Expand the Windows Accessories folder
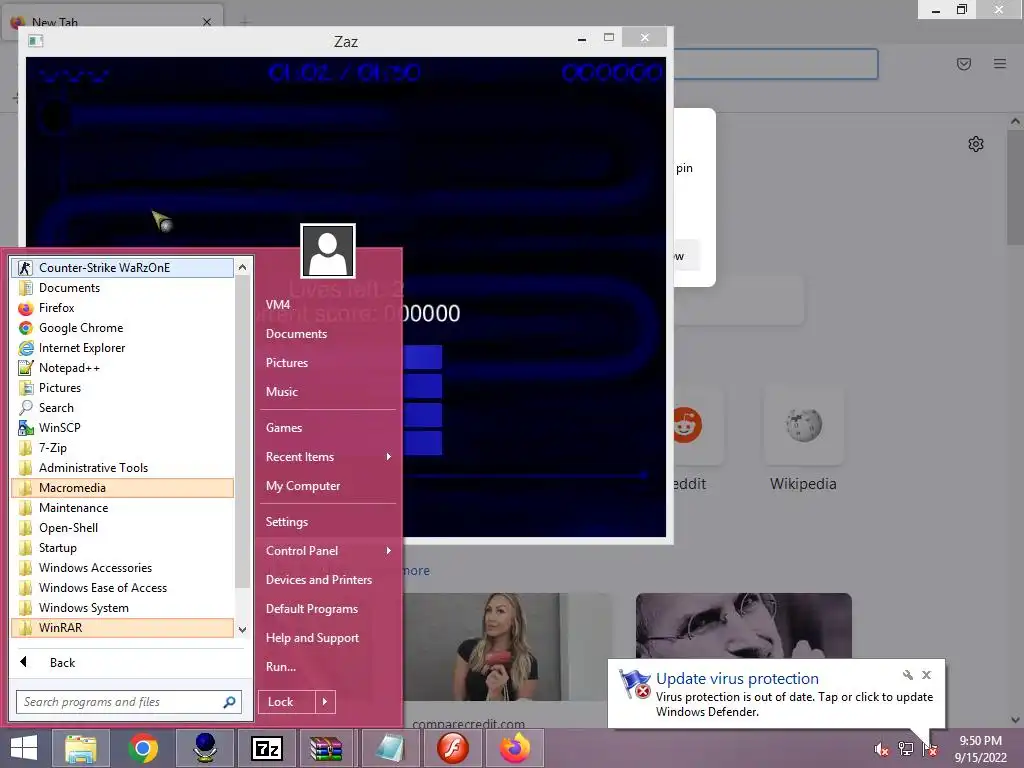The image size is (1024, 768). tap(122, 568)
